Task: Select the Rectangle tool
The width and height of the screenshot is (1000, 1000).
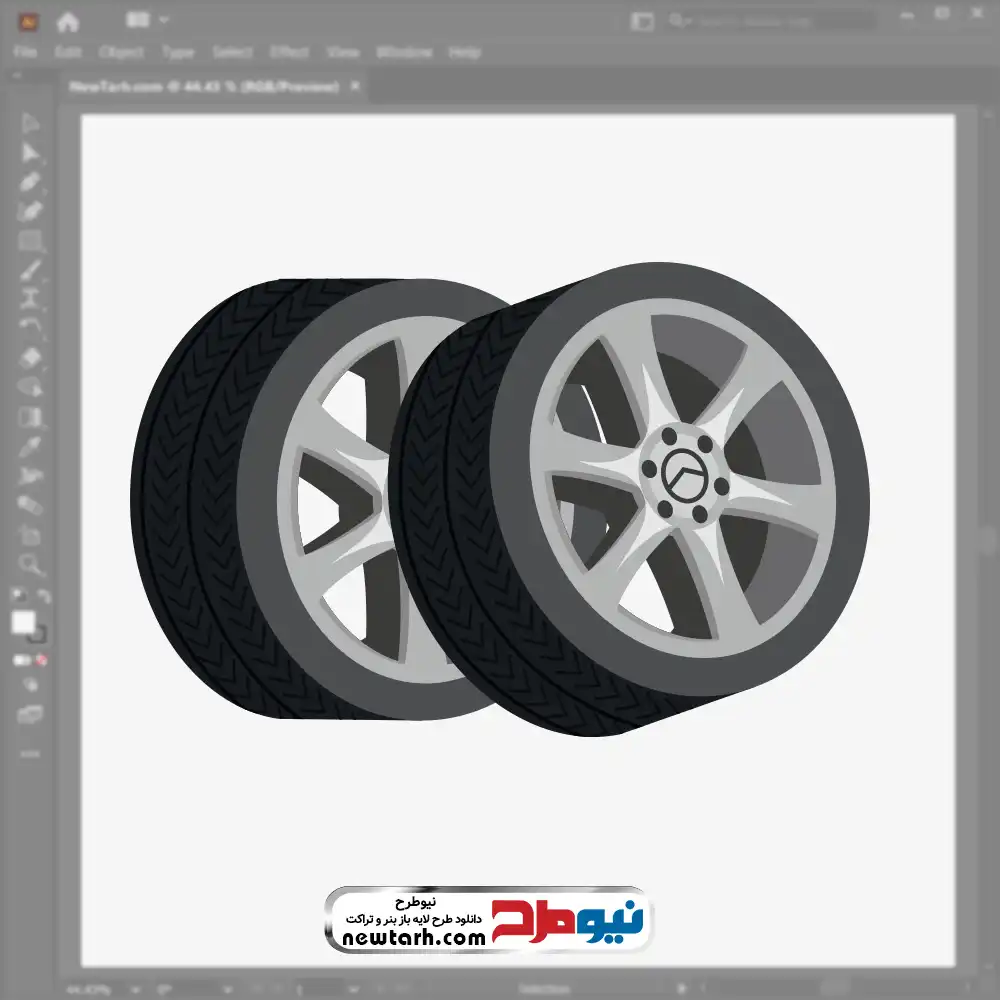Action: (30, 241)
